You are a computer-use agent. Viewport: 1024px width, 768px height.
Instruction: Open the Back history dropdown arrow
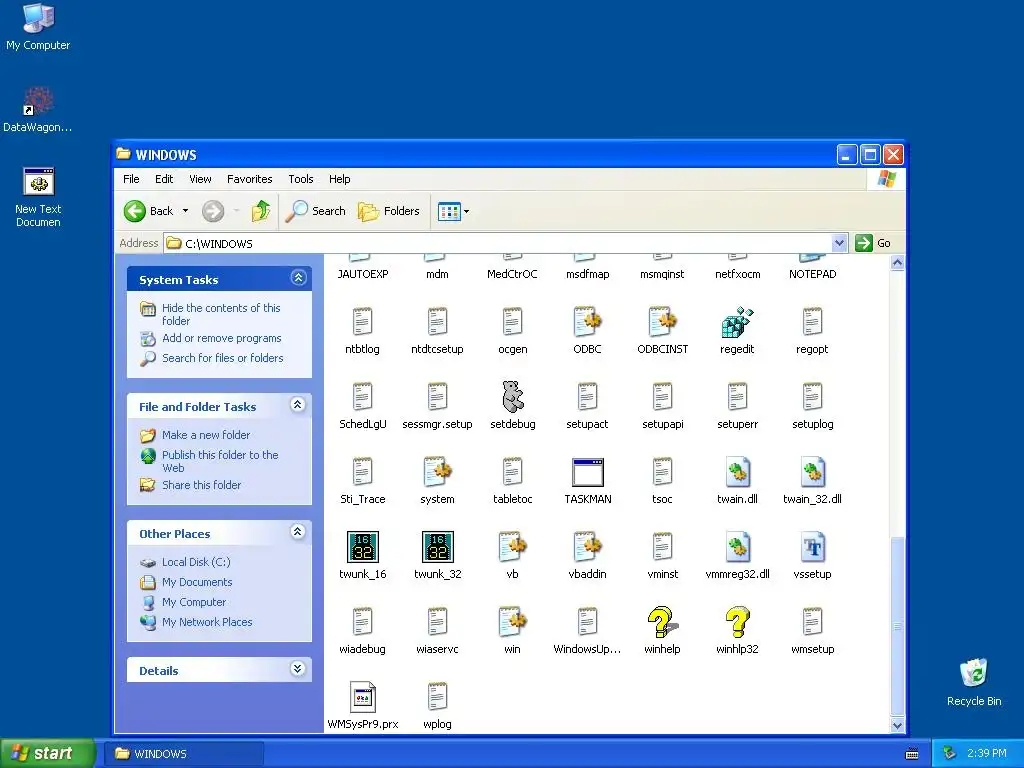(185, 211)
